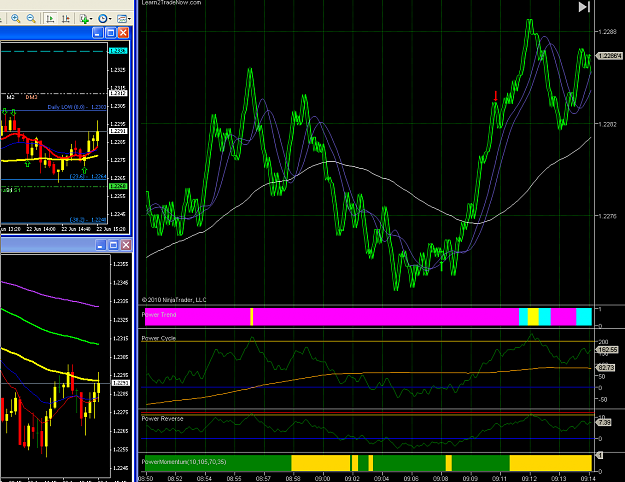The height and width of the screenshot is (482, 625).
Task: Minimize the lower MT4 chart window
Action: point(101,245)
